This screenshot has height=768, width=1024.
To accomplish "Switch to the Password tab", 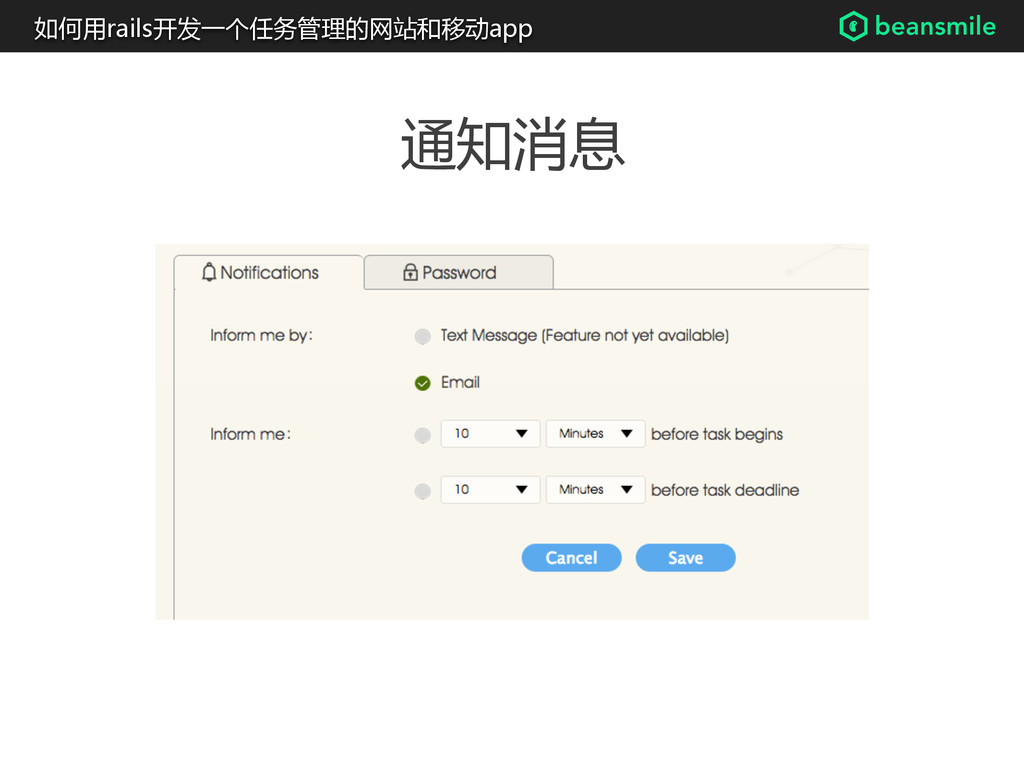I will pyautogui.click(x=458, y=272).
